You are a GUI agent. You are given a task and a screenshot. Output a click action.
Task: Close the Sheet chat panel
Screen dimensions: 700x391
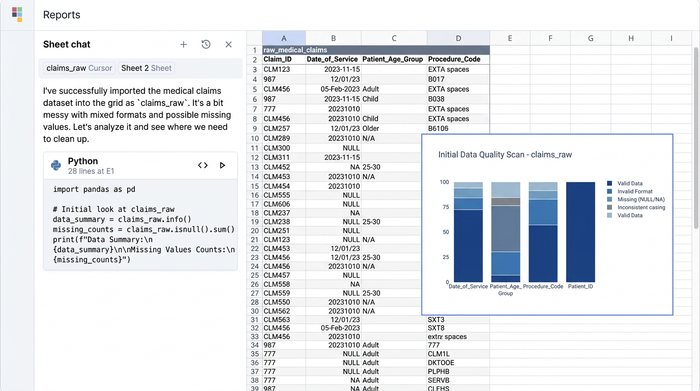(x=229, y=45)
